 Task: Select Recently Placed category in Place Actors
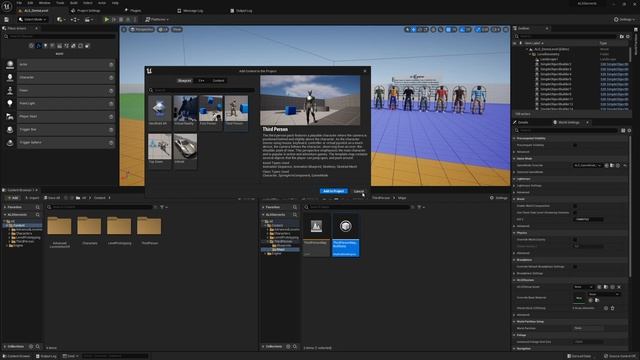31,46
